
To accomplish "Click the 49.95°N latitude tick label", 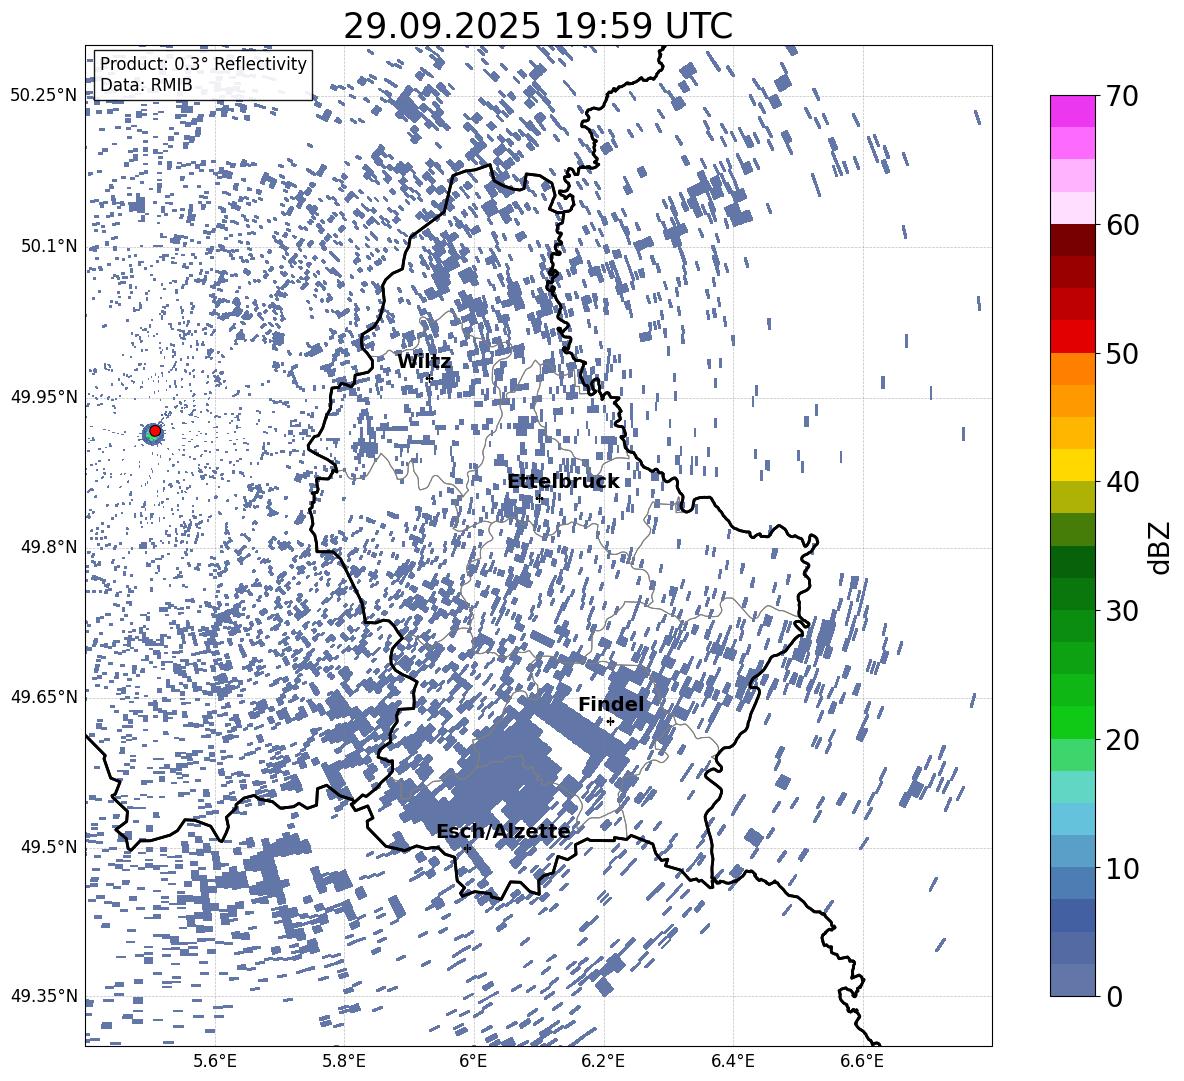I will (44, 397).
